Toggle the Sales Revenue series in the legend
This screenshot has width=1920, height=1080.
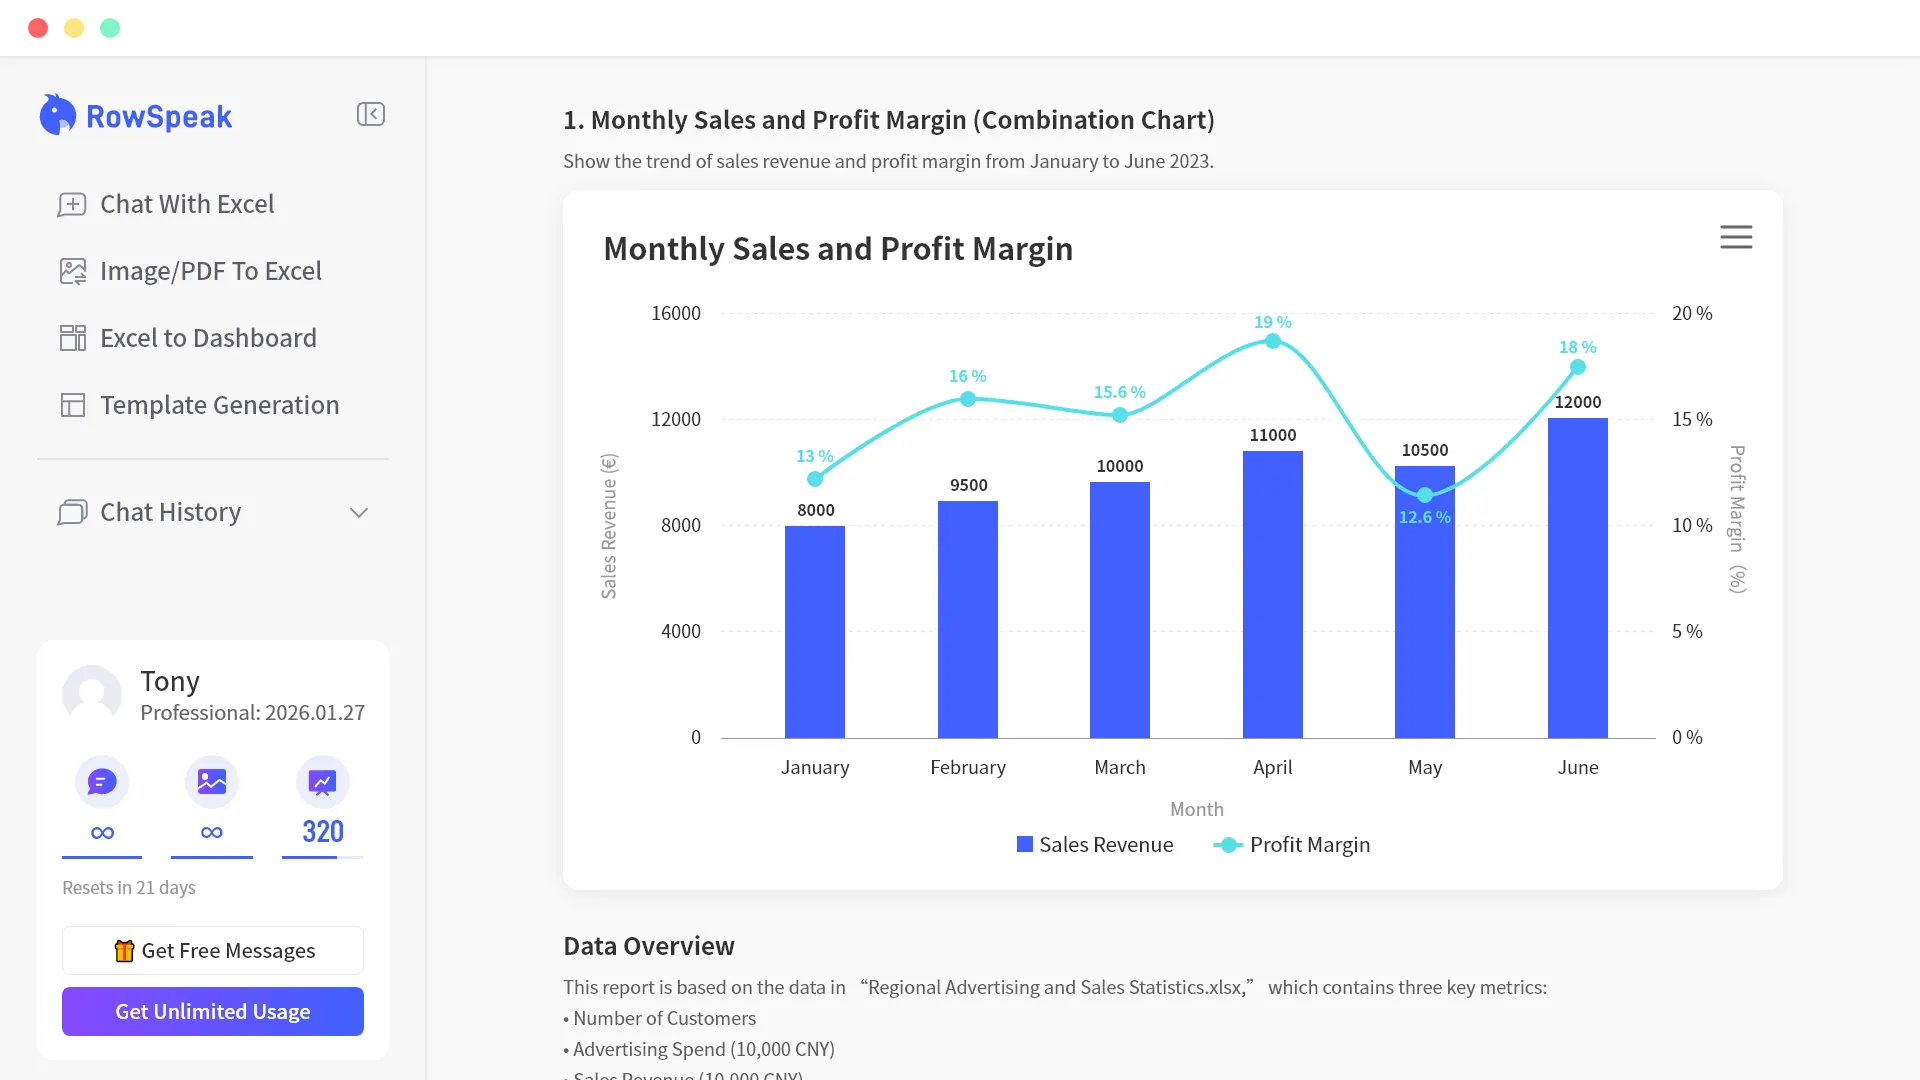[1095, 844]
